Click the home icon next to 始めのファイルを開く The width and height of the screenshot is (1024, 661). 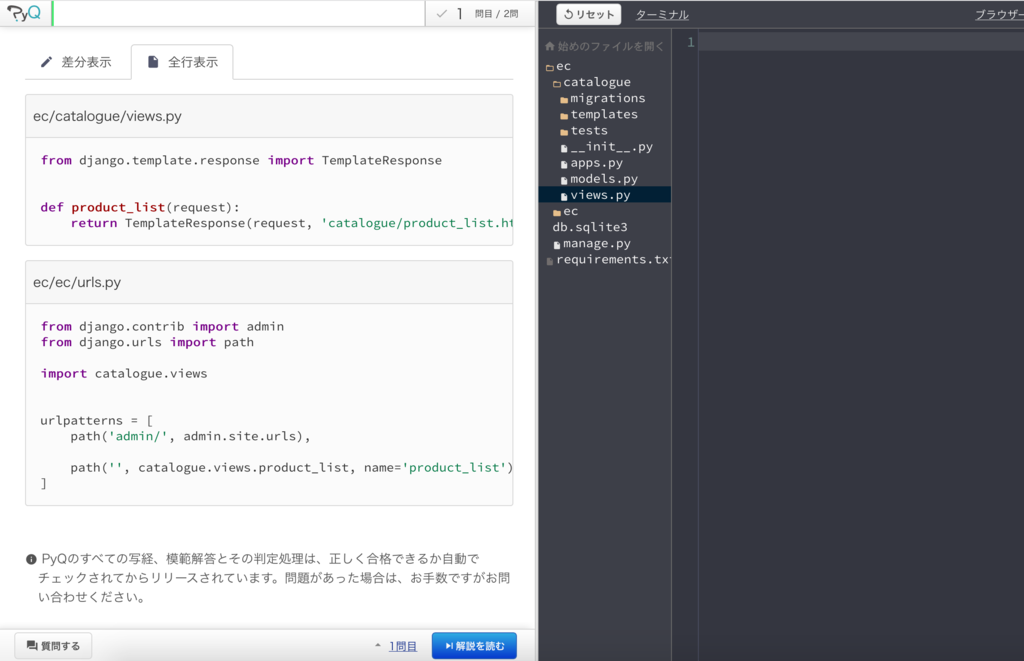[550, 46]
